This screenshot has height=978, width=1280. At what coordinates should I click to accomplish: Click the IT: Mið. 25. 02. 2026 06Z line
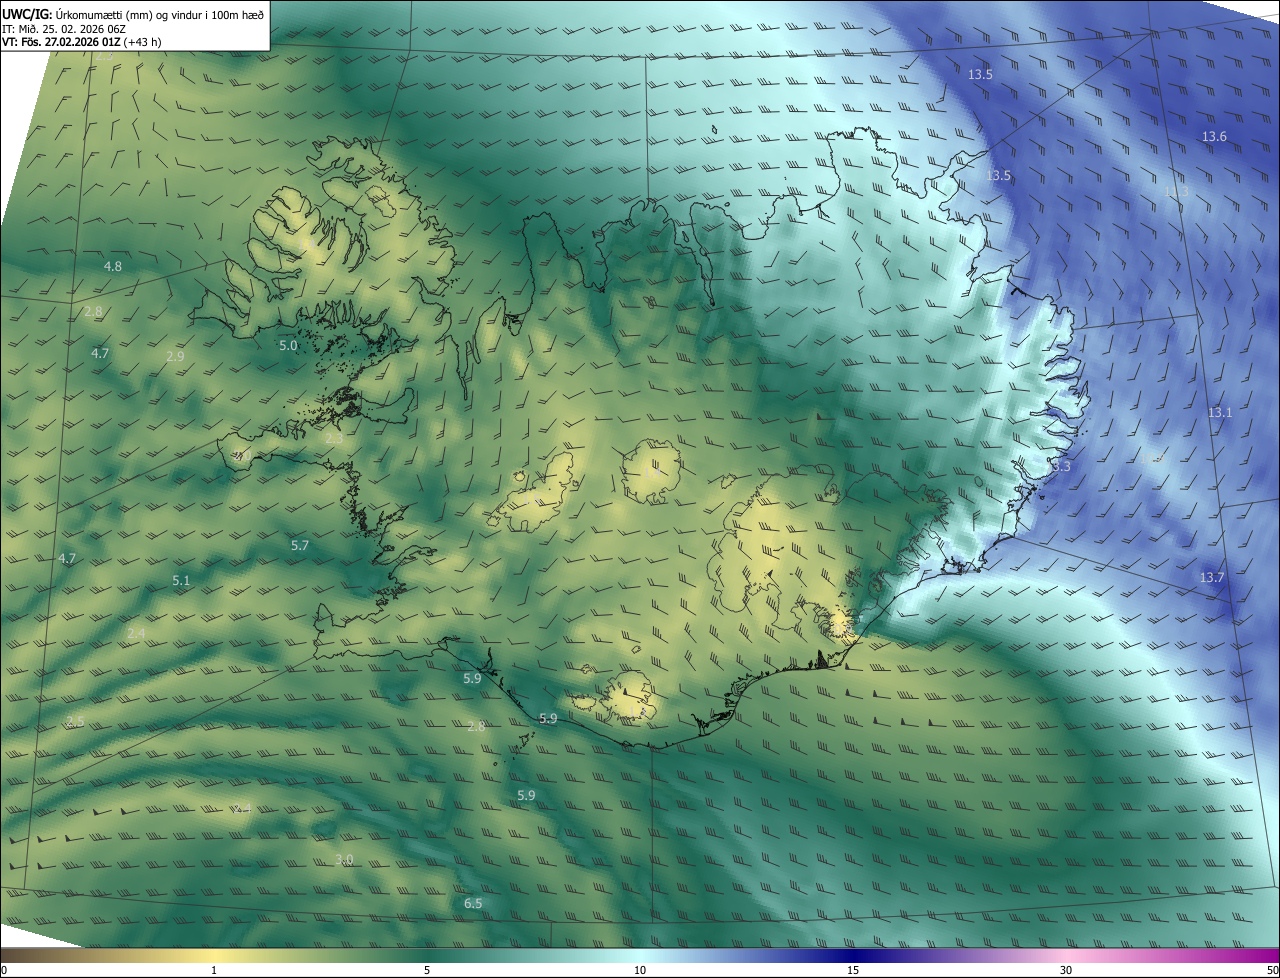pos(64,28)
